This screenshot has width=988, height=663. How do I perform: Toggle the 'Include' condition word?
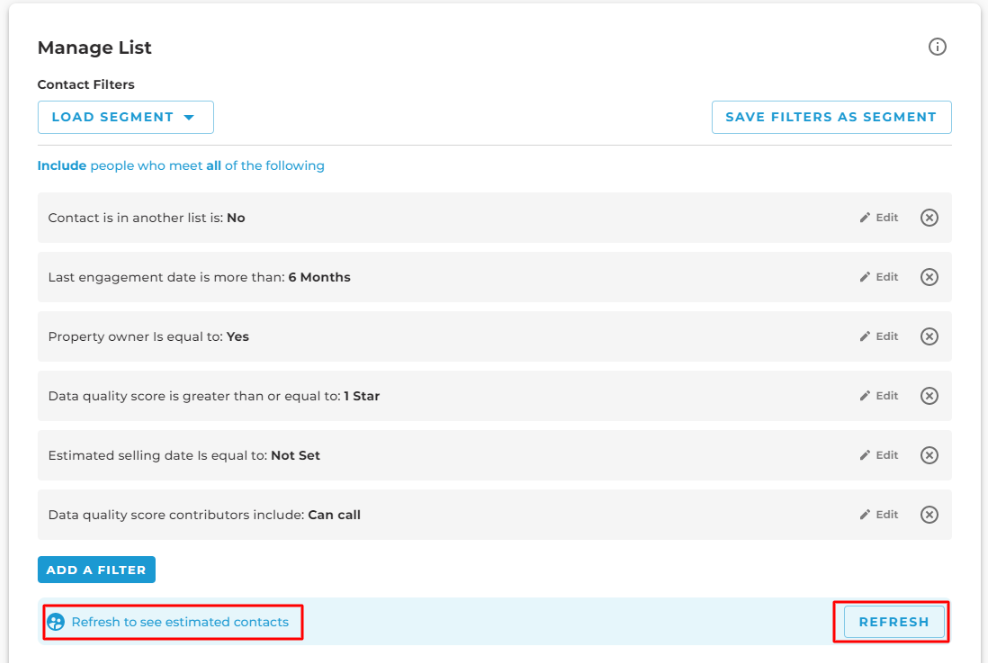coord(62,166)
